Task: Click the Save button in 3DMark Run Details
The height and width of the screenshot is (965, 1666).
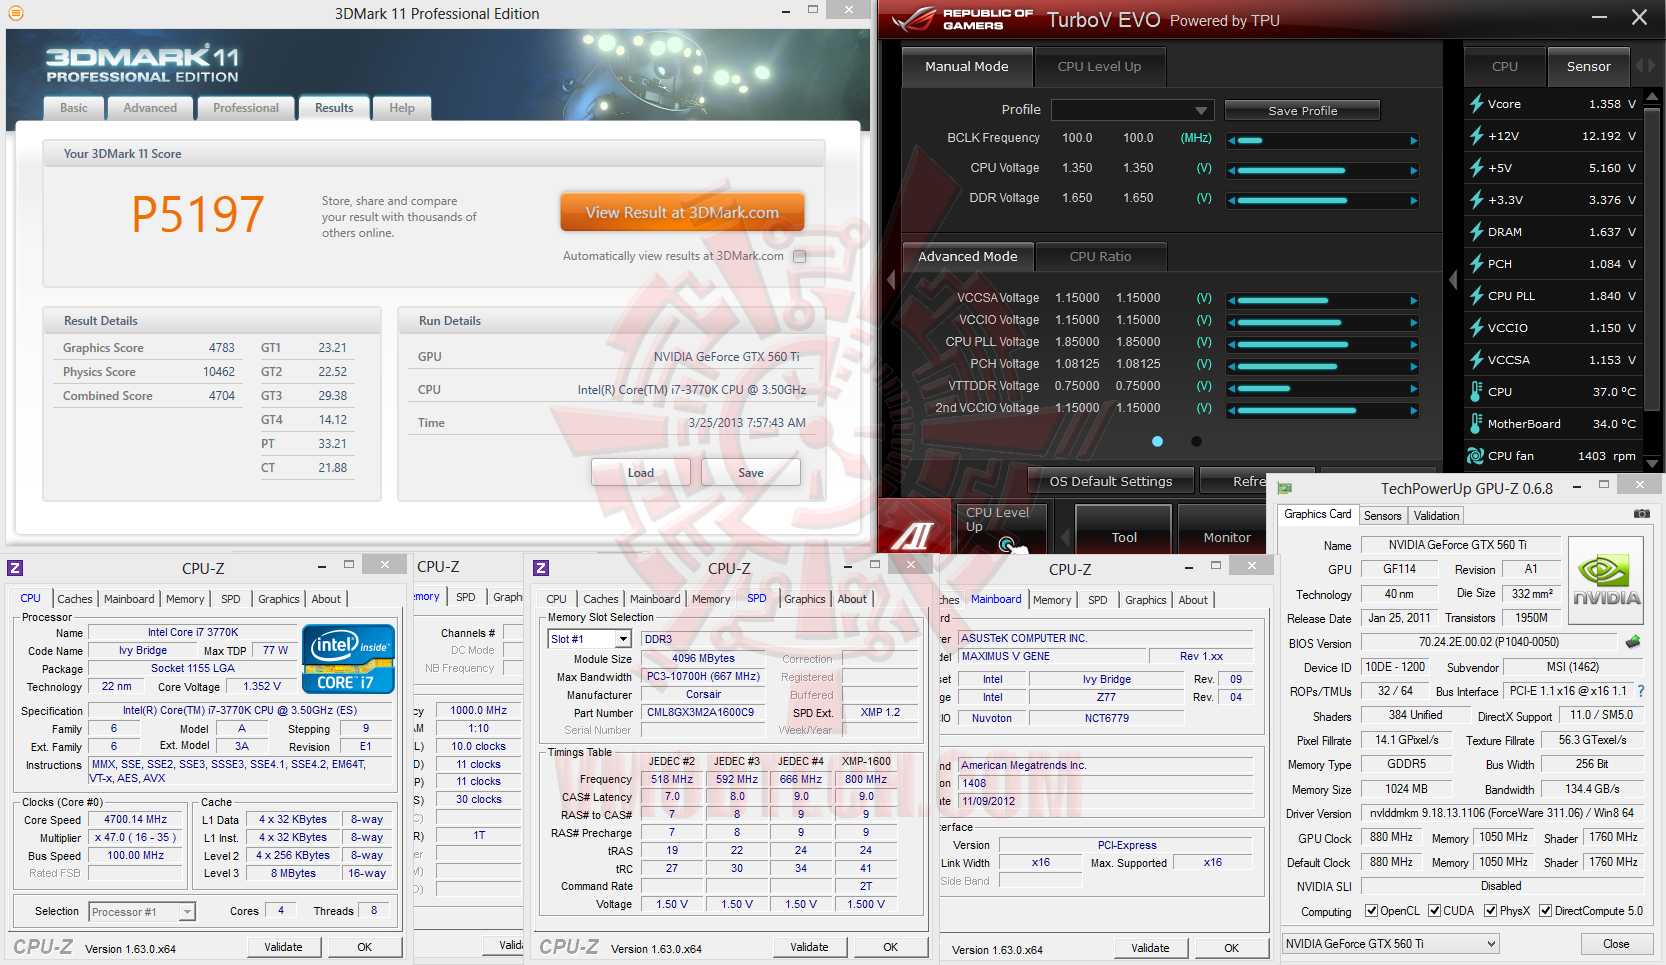Action: [x=751, y=473]
